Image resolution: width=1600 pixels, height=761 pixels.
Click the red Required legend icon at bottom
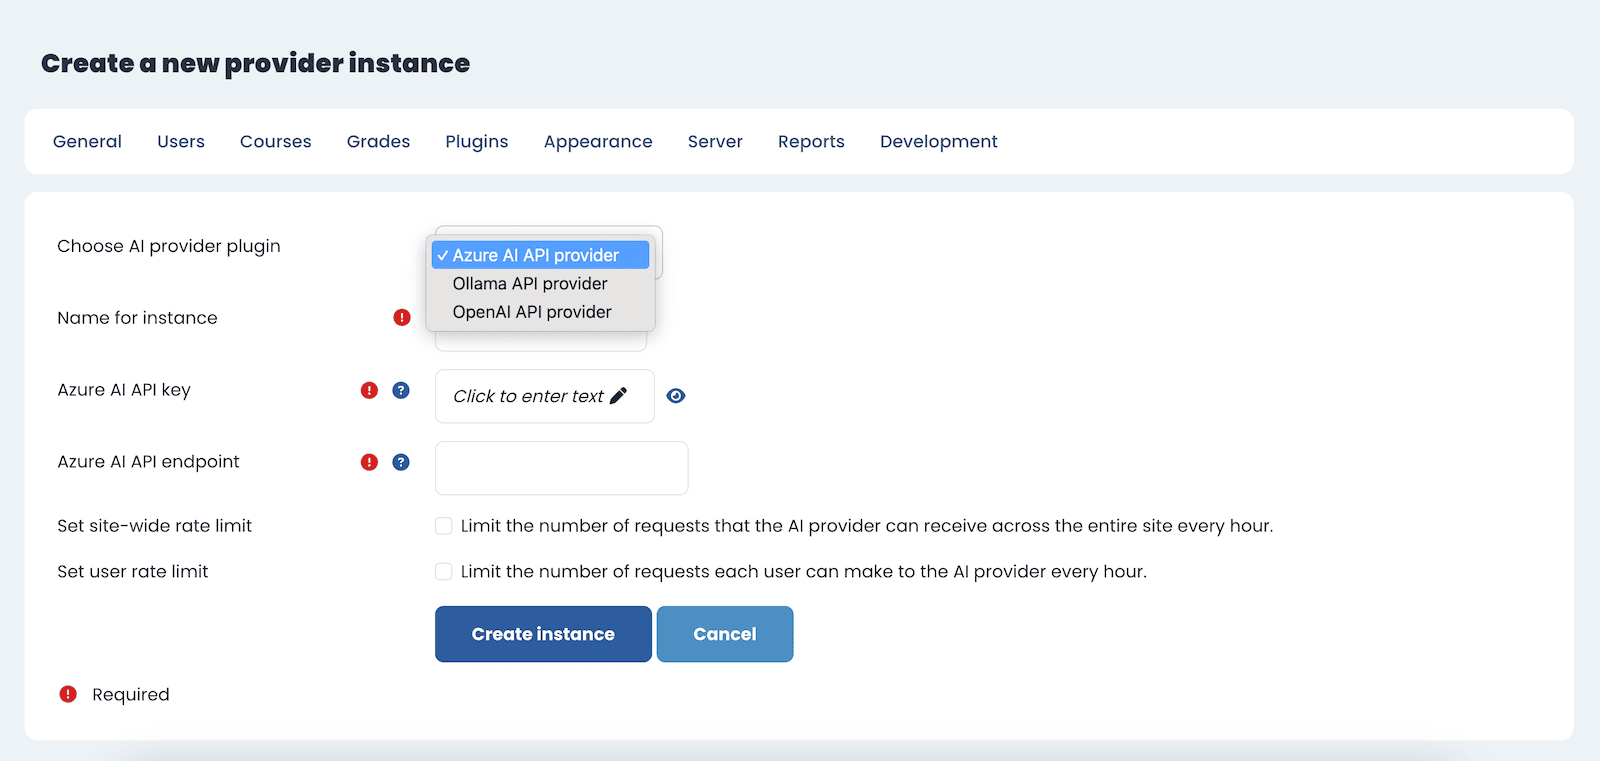coord(68,694)
